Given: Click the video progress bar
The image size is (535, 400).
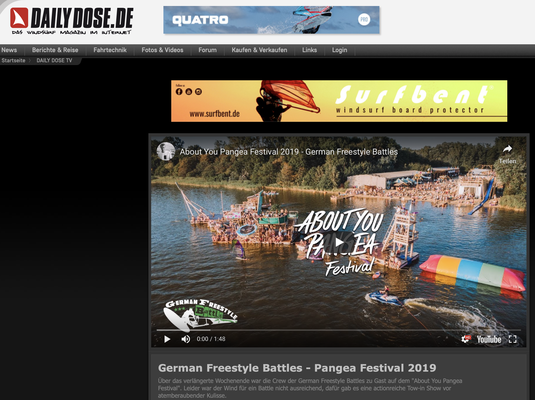Looking at the screenshot, I should [x=338, y=330].
